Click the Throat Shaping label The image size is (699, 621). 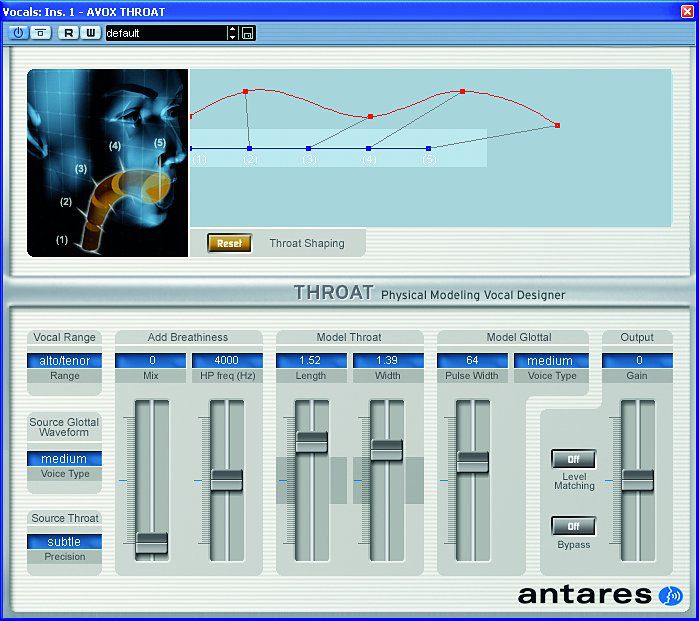pos(307,243)
